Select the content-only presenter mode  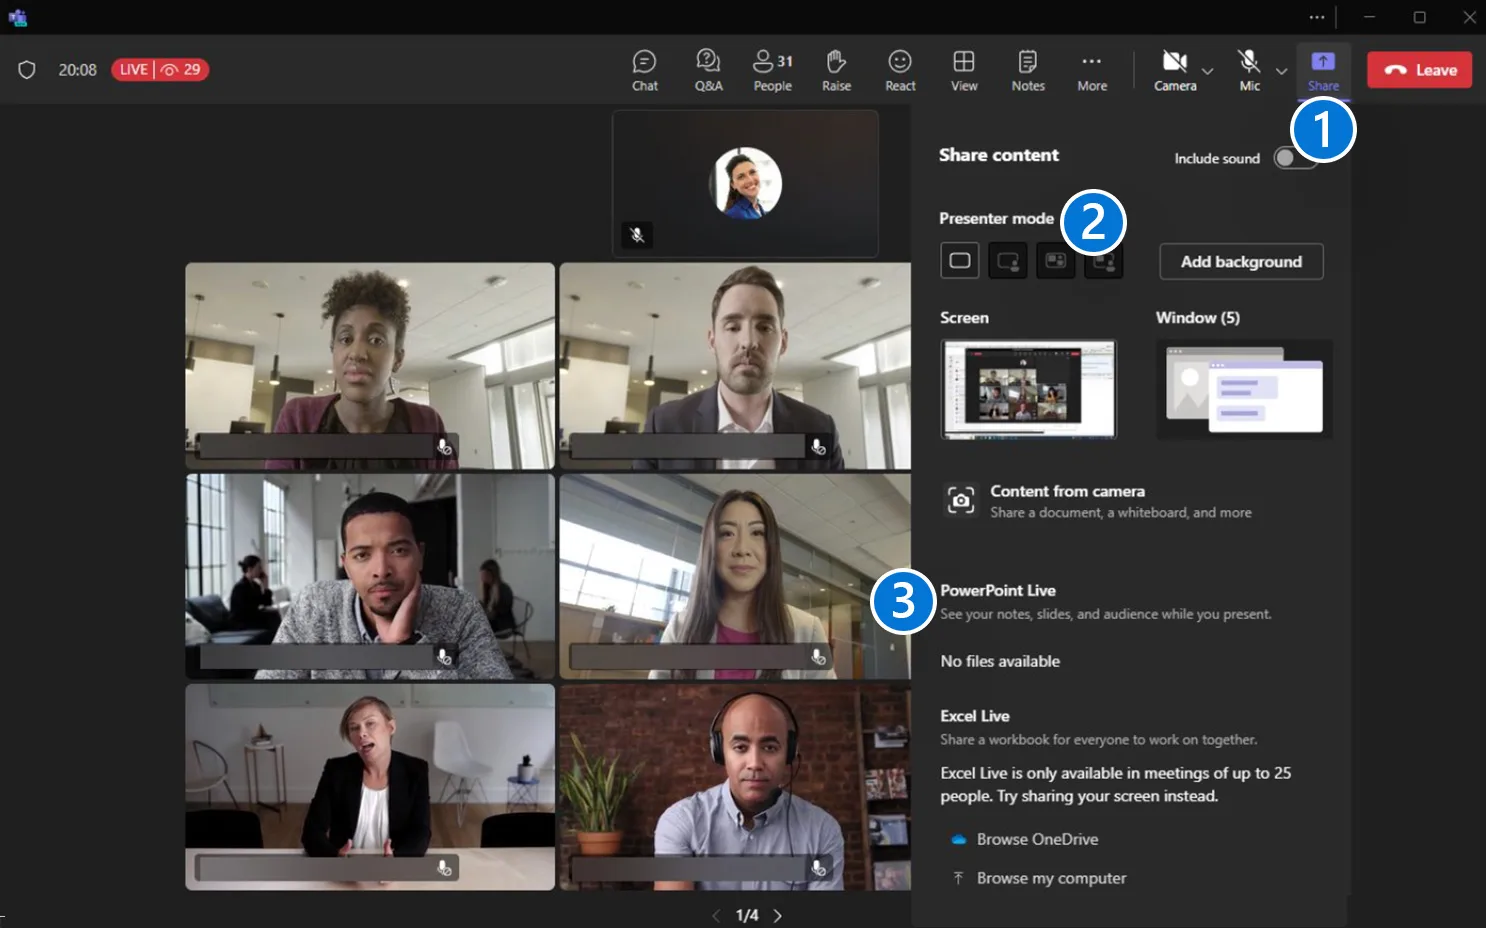[960, 261]
